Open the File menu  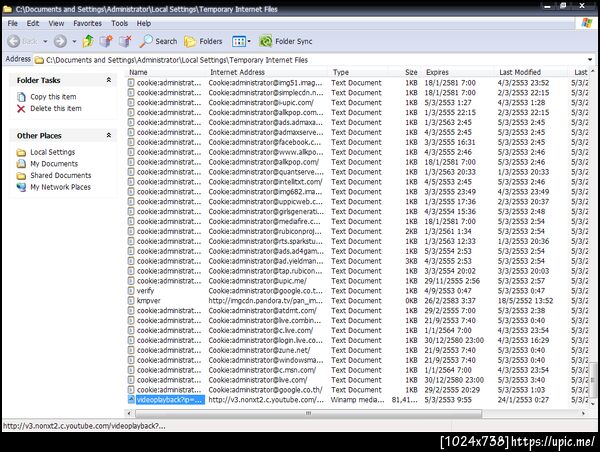click(x=13, y=23)
